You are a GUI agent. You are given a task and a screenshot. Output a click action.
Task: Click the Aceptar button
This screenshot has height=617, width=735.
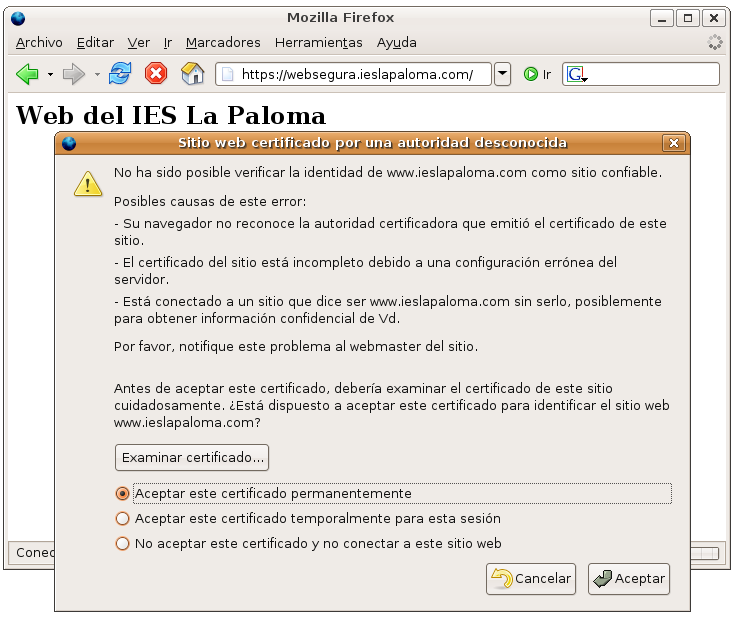pyautogui.click(x=629, y=579)
